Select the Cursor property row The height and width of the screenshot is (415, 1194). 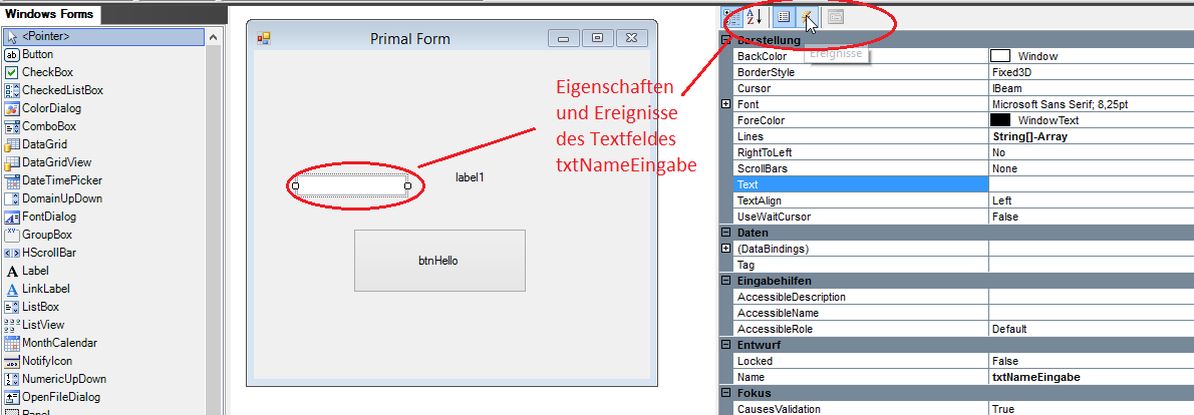coord(963,88)
